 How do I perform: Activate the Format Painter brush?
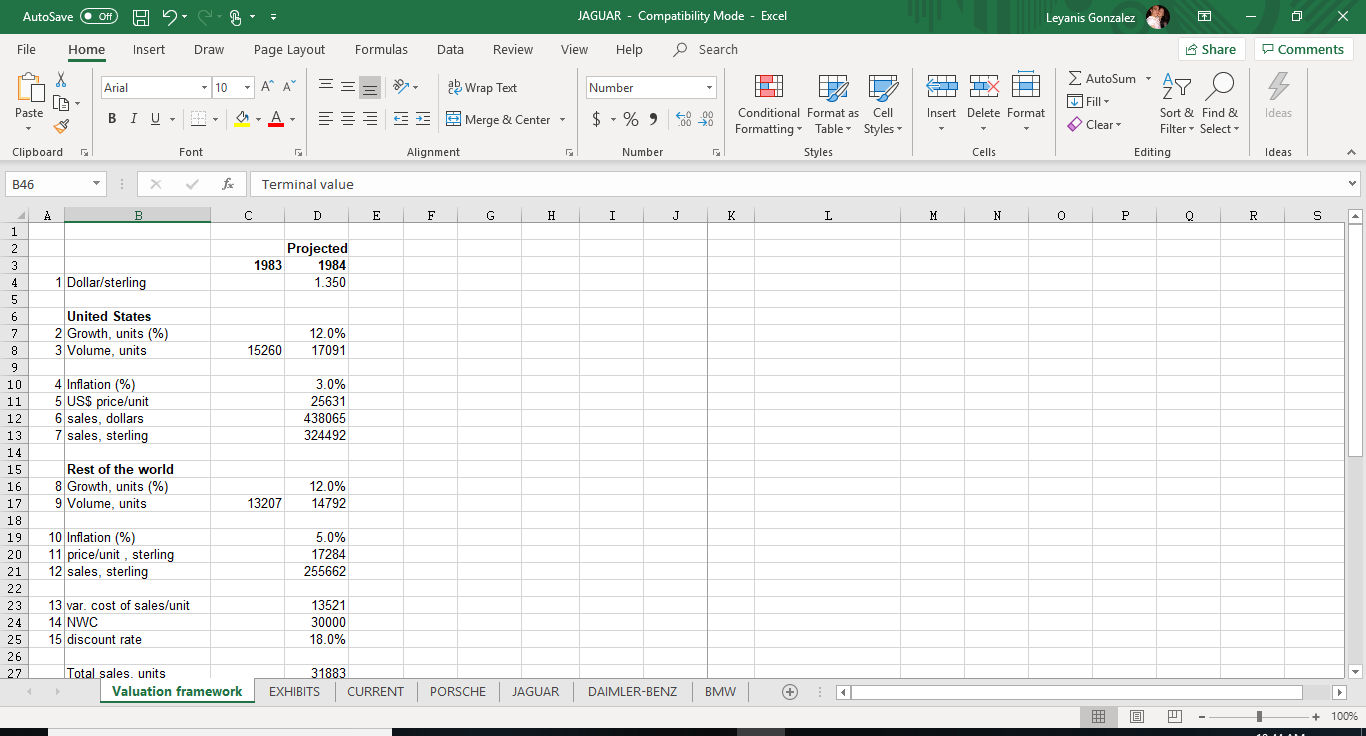click(x=61, y=125)
